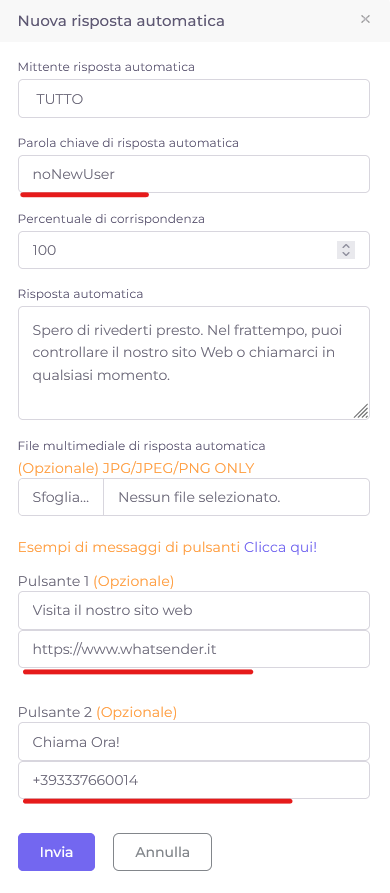390x893 pixels.
Task: Click the text area resize handle icon
Action: 361,411
